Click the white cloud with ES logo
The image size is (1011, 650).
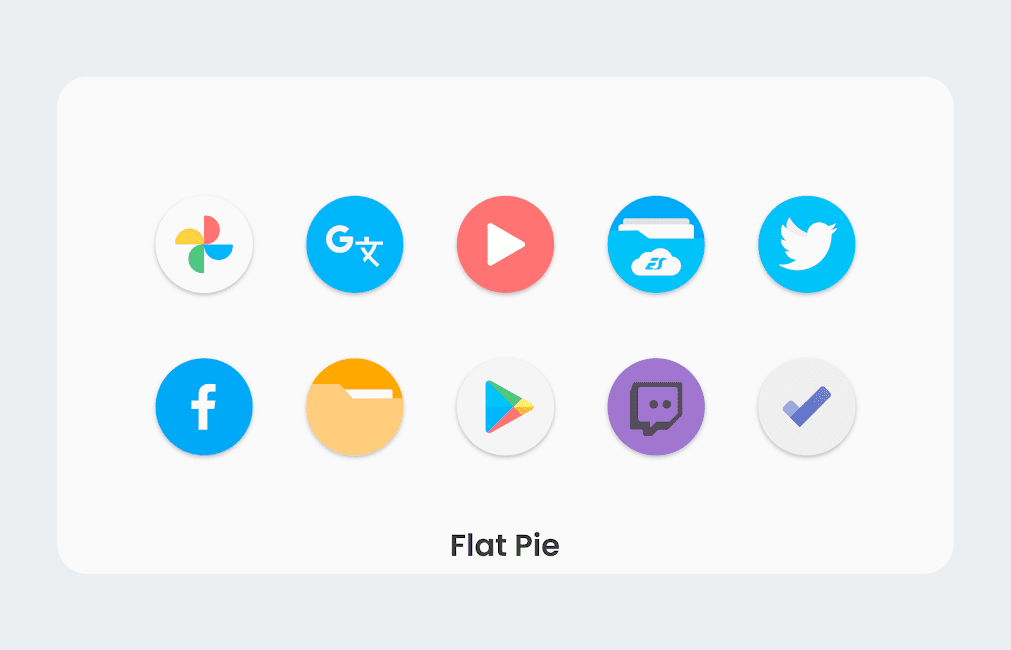[x=656, y=262]
